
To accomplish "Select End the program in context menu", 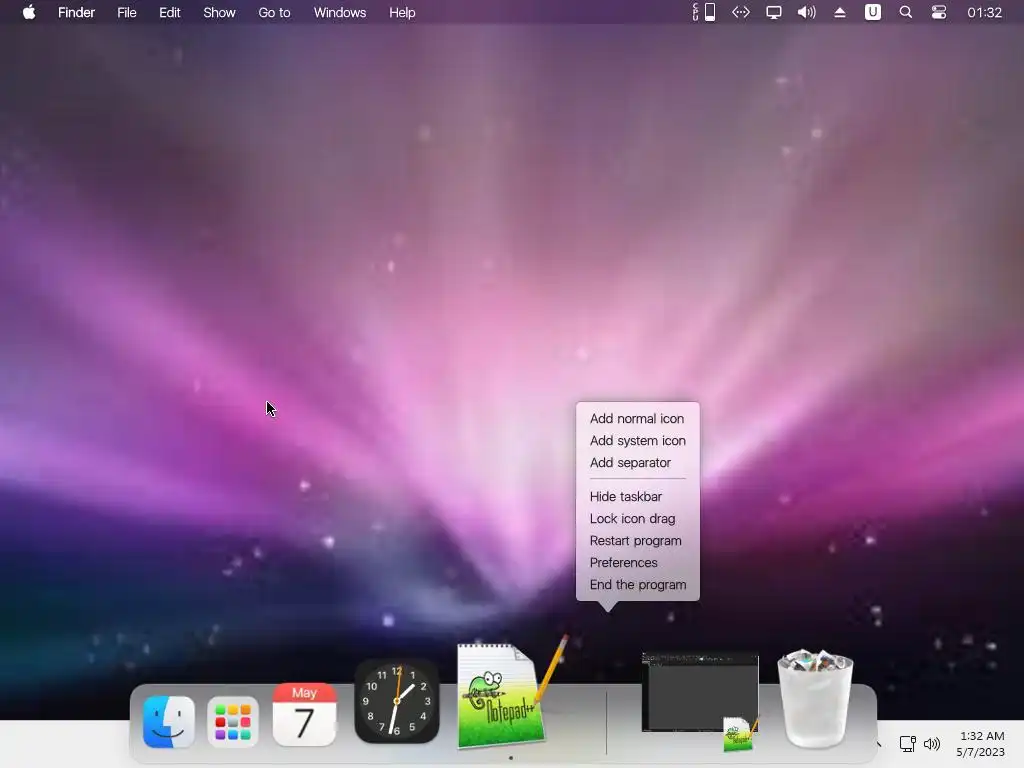I will 637,585.
